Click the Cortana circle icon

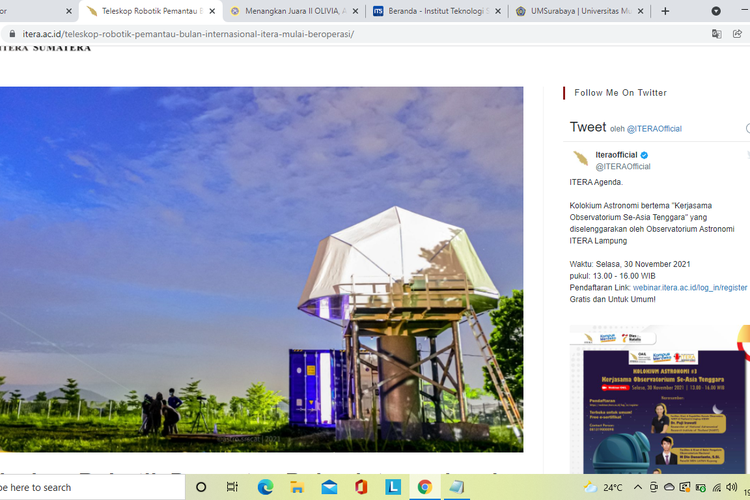(x=201, y=487)
